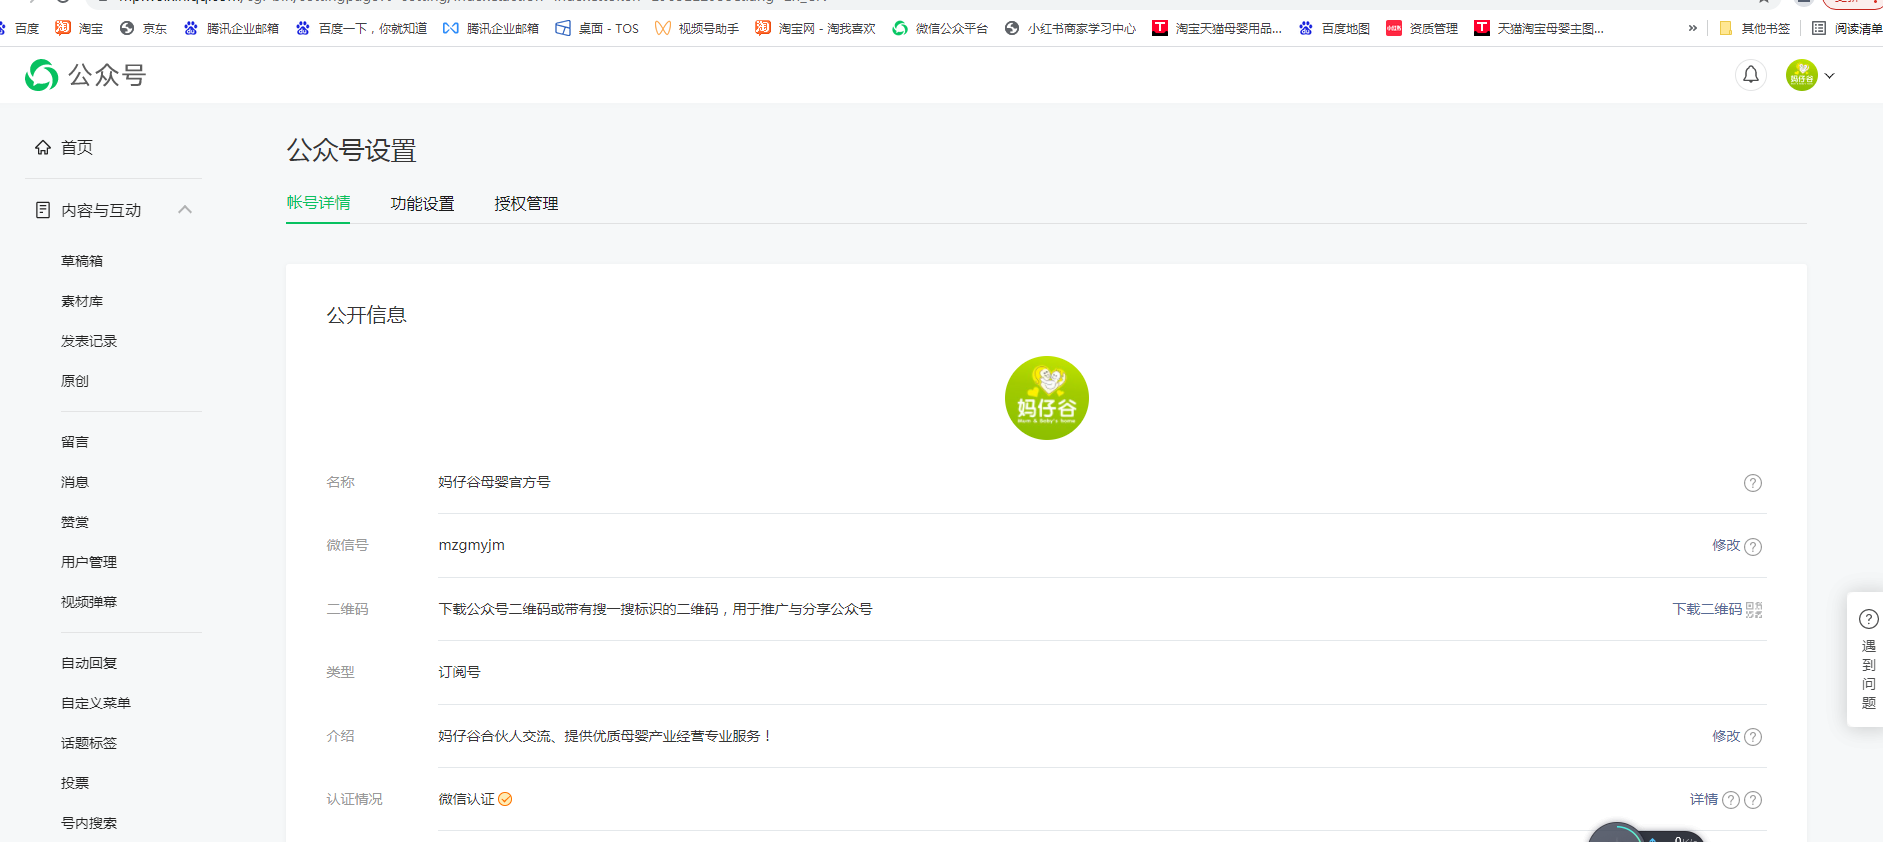This screenshot has width=1883, height=842.
Task: Open 桌面 - TOS bookmark
Action: coord(597,28)
